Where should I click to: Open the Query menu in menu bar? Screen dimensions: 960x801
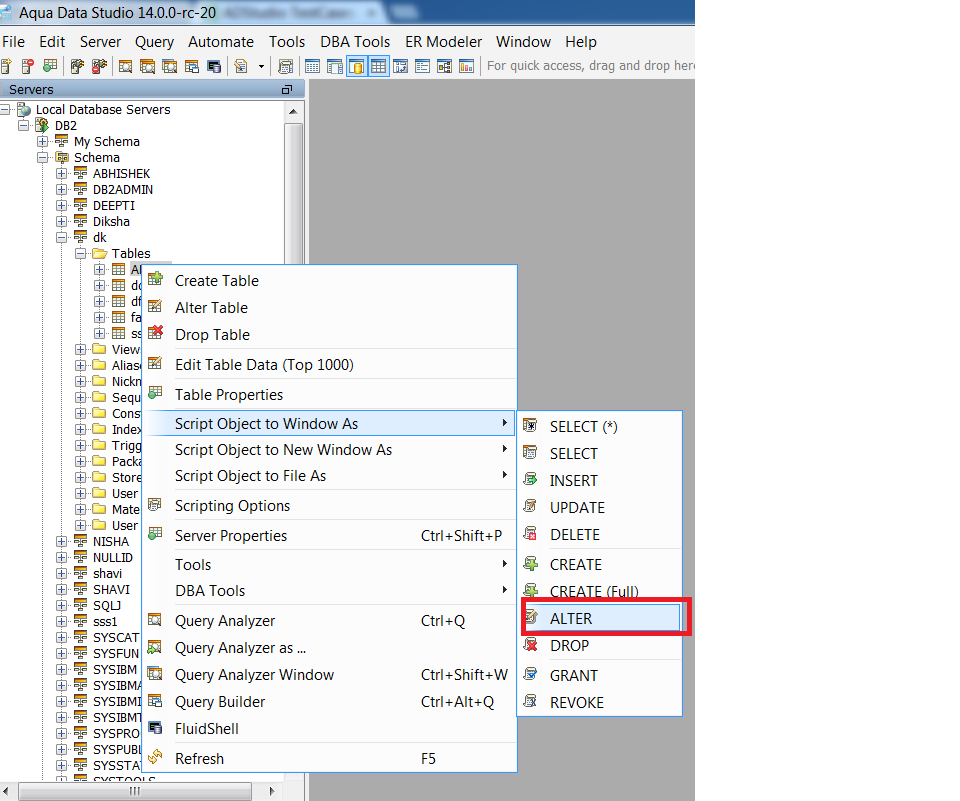point(154,42)
